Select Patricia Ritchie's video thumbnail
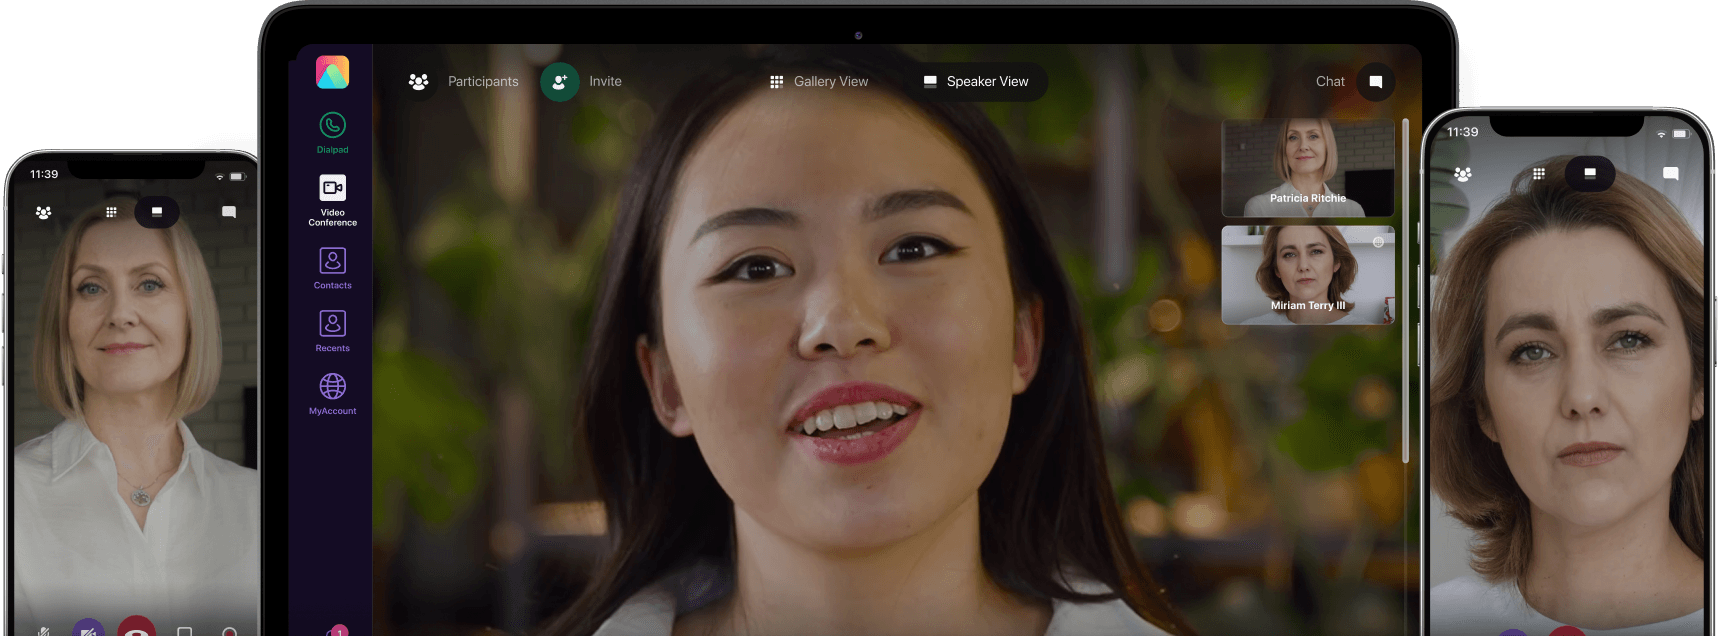The width and height of the screenshot is (1721, 636). (1307, 168)
